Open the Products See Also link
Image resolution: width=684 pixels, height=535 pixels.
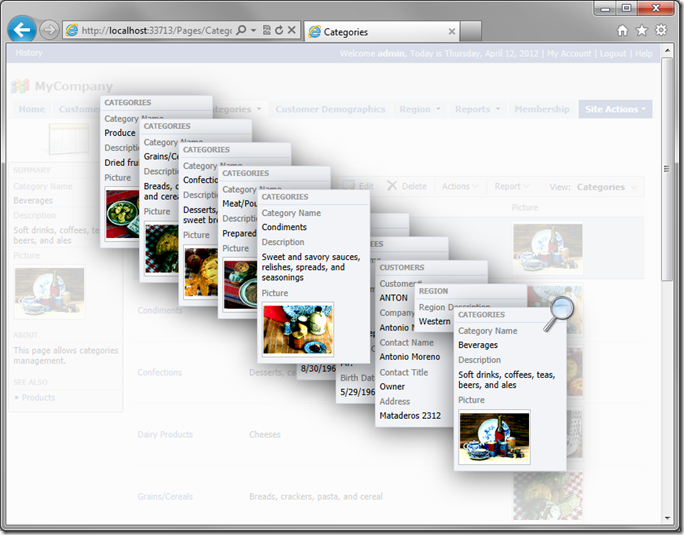(38, 398)
